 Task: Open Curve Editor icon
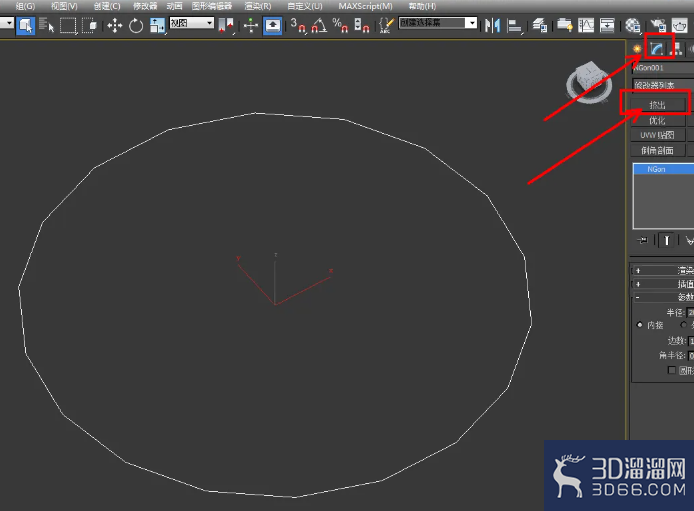pyautogui.click(x=586, y=25)
